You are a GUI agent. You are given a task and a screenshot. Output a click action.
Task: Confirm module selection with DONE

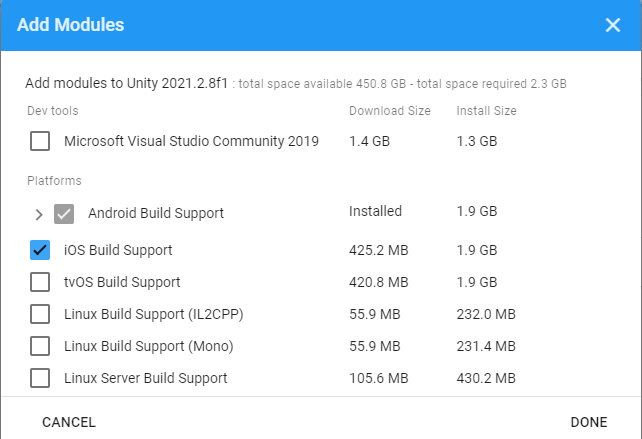tap(588, 422)
